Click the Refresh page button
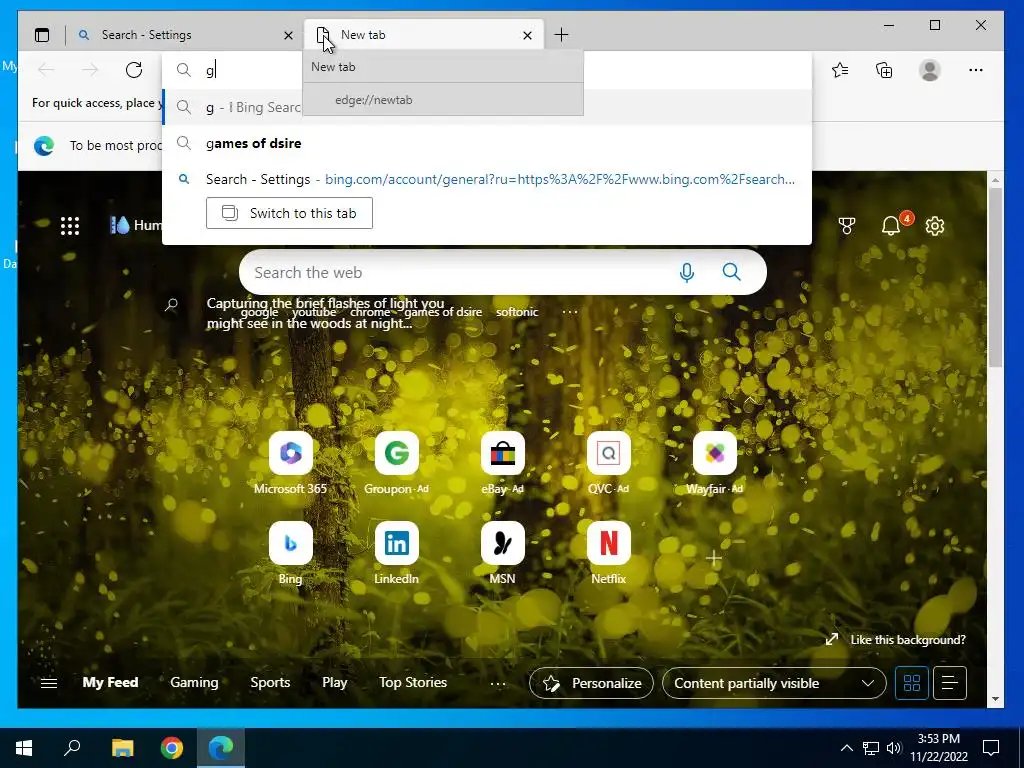The width and height of the screenshot is (1024, 768). pyautogui.click(x=134, y=70)
